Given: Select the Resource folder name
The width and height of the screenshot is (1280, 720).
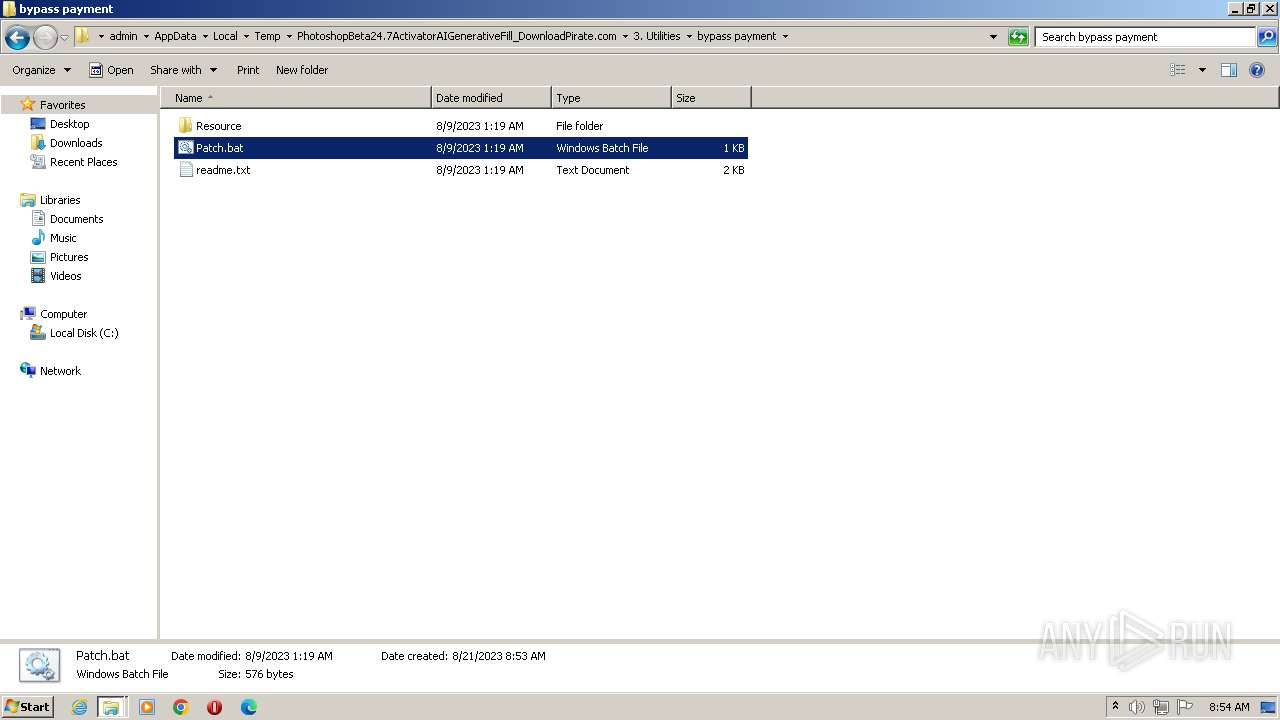Looking at the screenshot, I should [218, 126].
